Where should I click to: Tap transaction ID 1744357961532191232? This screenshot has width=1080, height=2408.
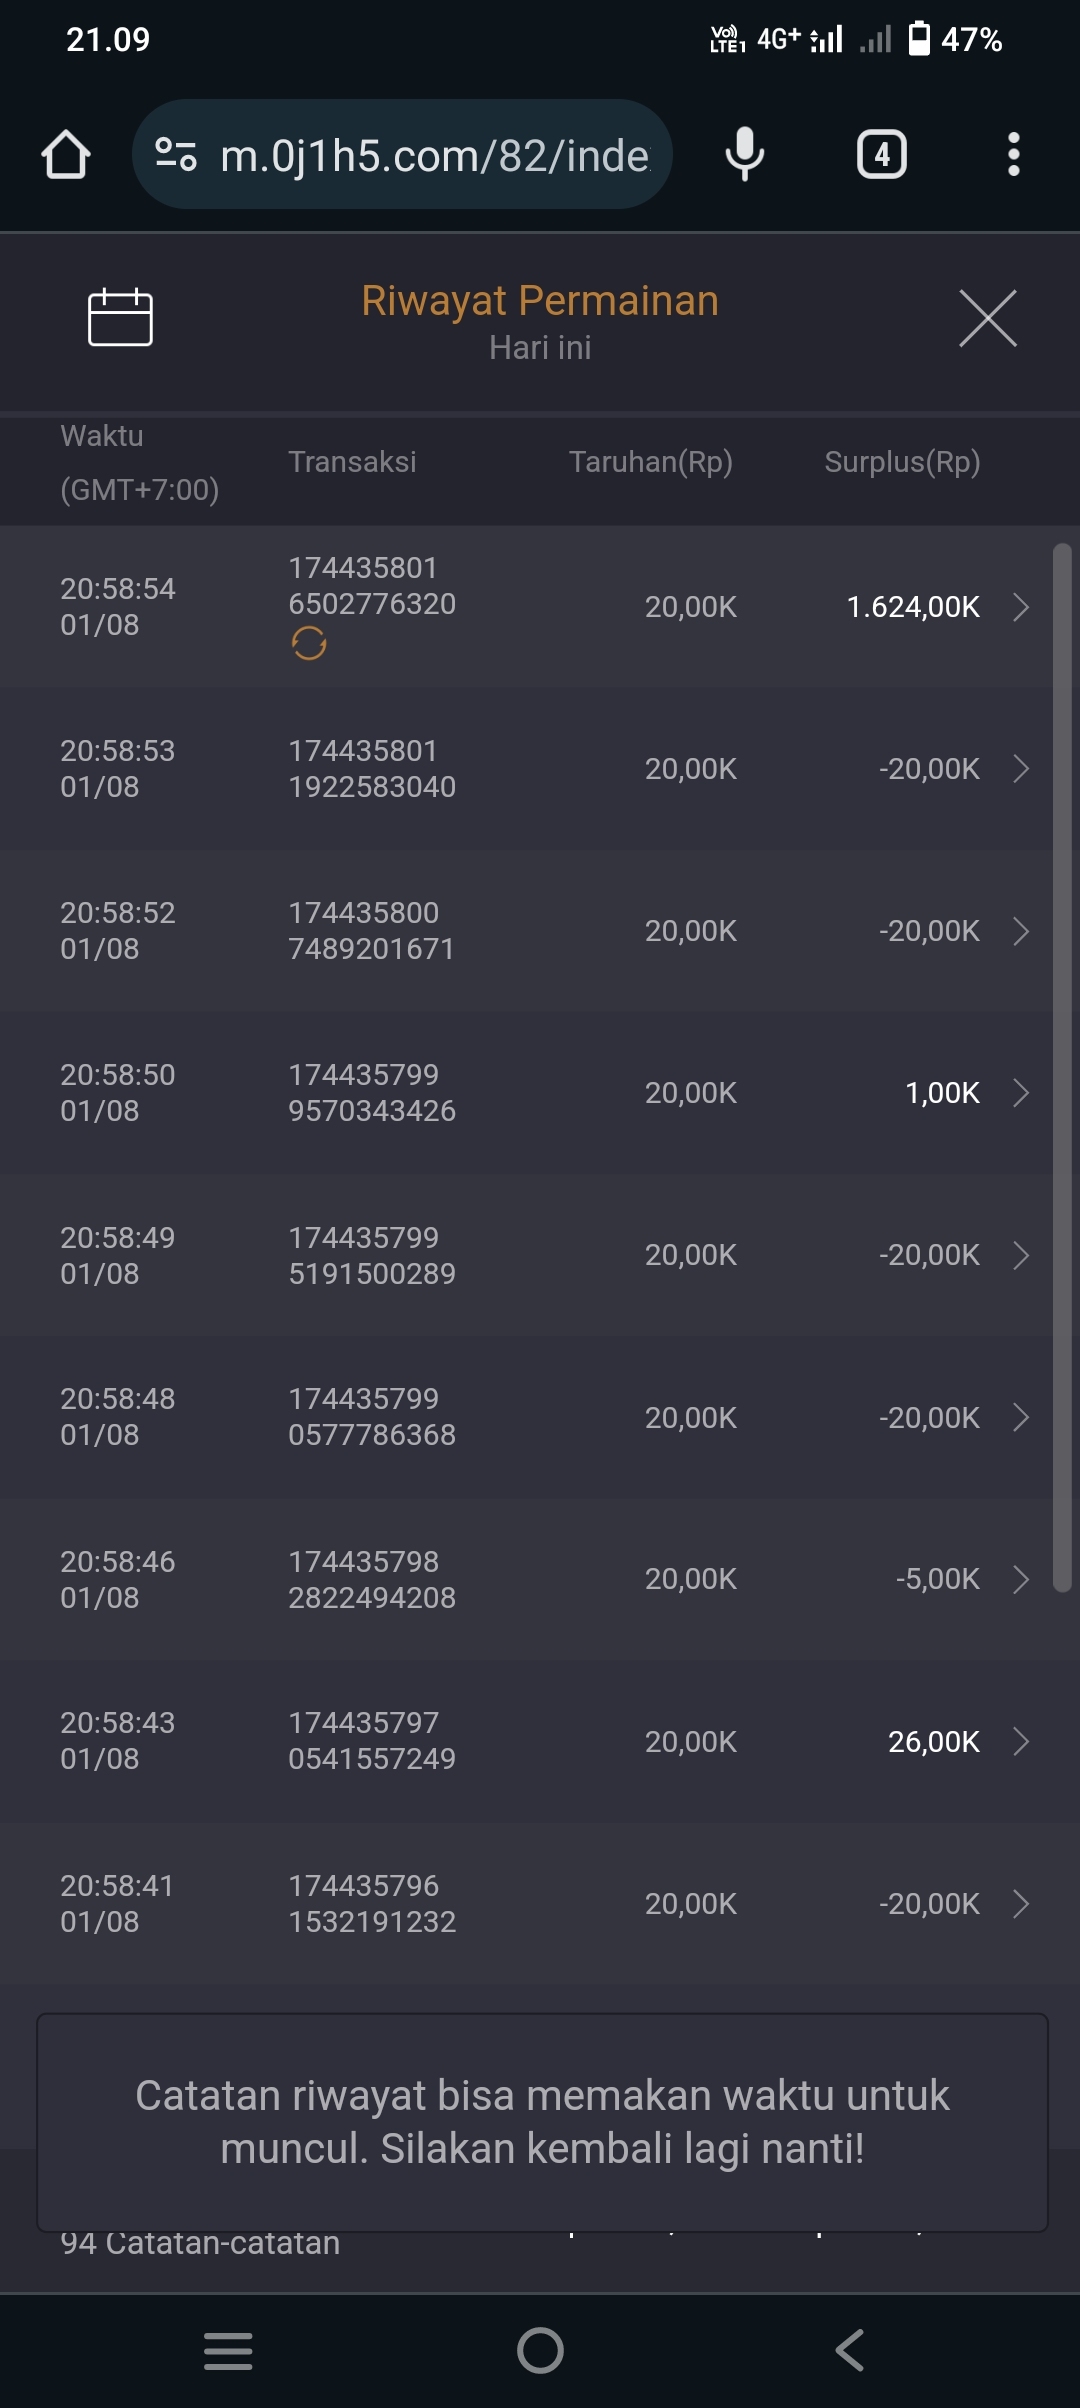click(372, 1904)
